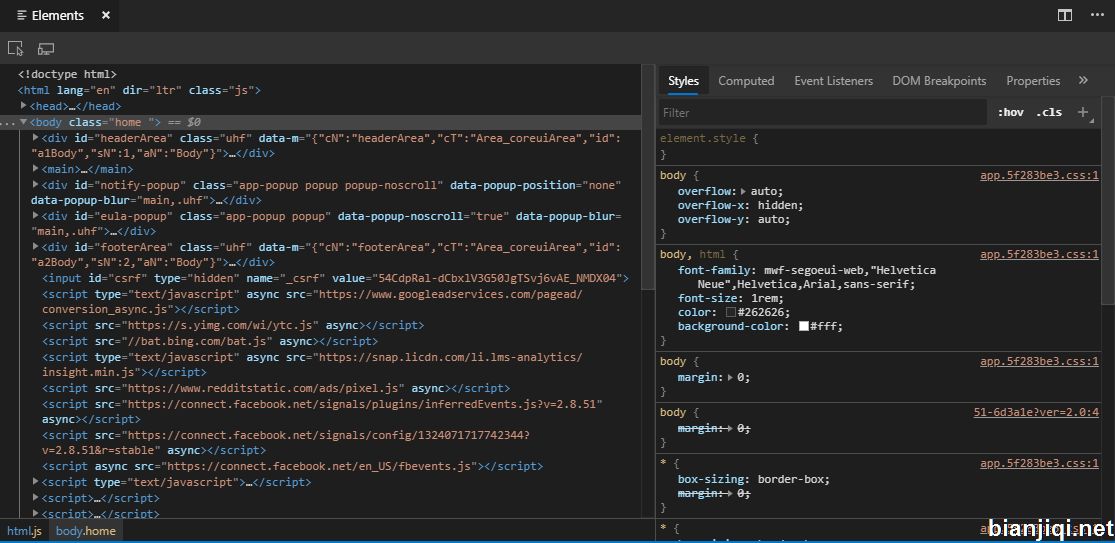Open app.5f283be3.css:1 link beside body overflow rule

click(1039, 176)
